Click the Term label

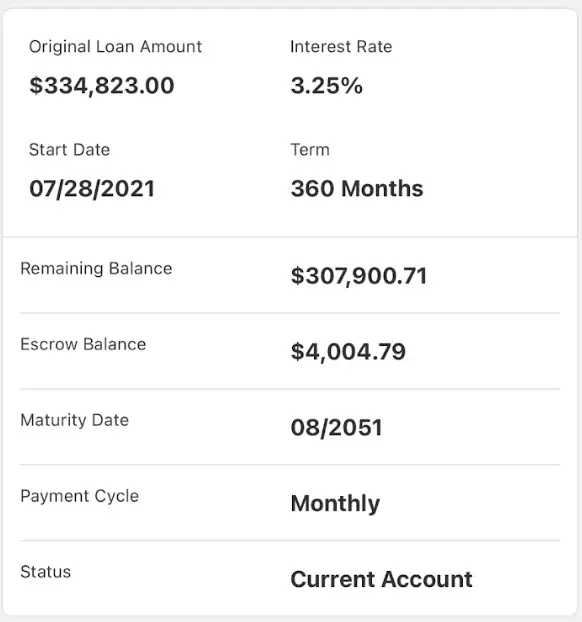(x=310, y=150)
